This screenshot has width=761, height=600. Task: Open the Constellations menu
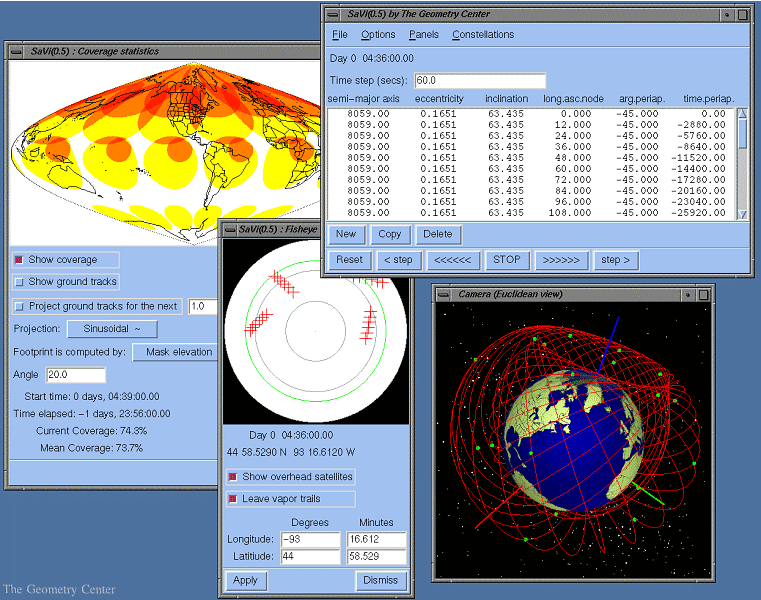pyautogui.click(x=483, y=35)
